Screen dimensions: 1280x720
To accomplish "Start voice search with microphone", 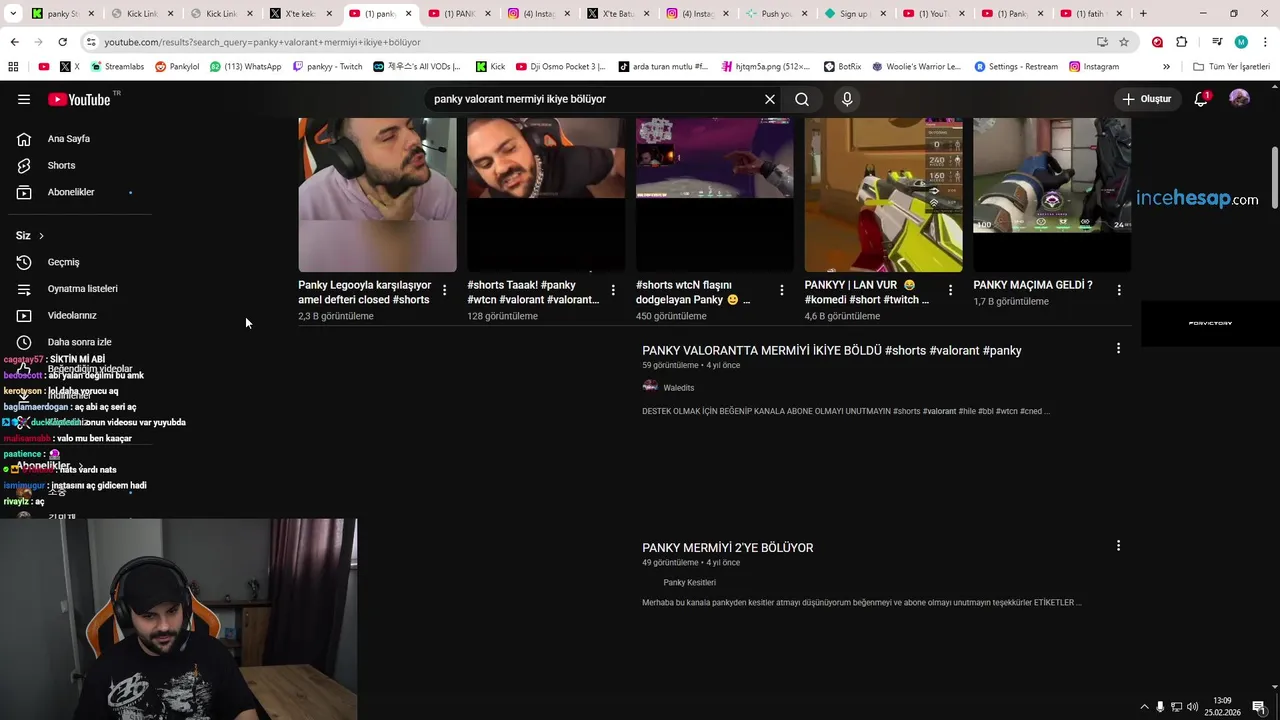I will pyautogui.click(x=847, y=99).
